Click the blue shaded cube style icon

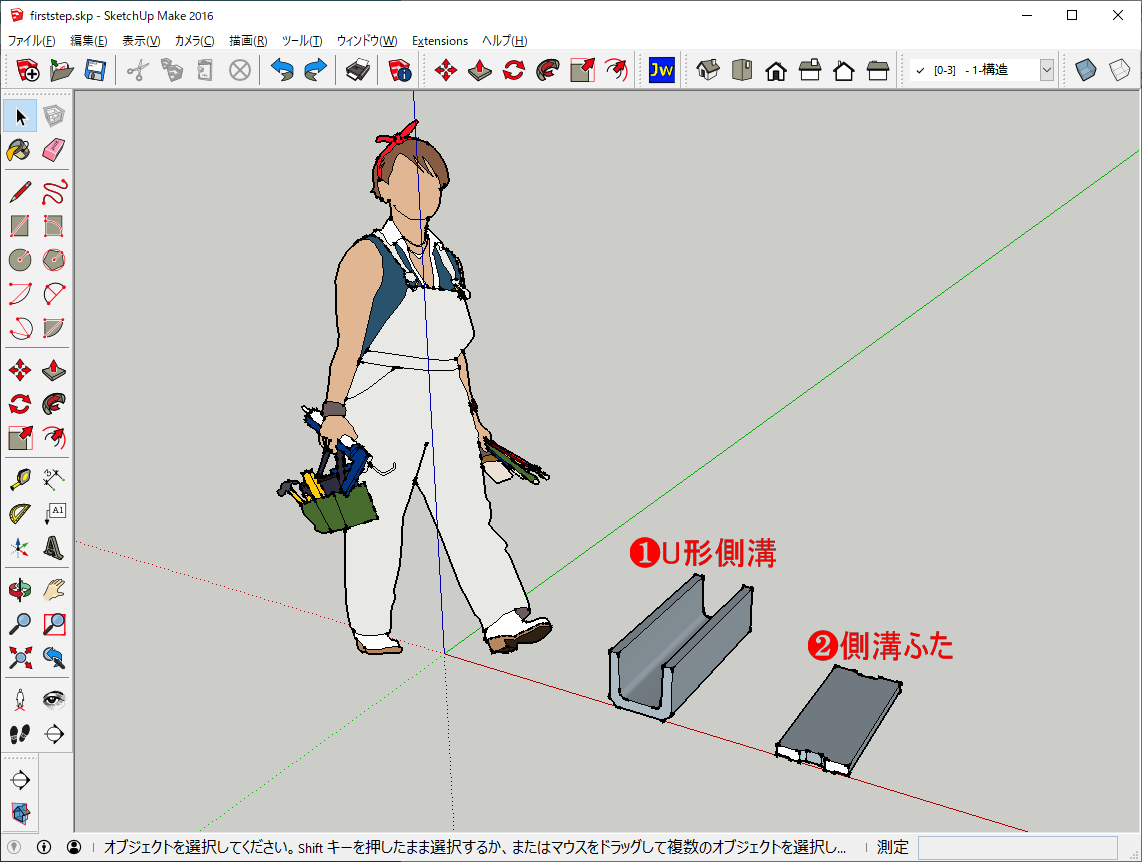click(1086, 71)
